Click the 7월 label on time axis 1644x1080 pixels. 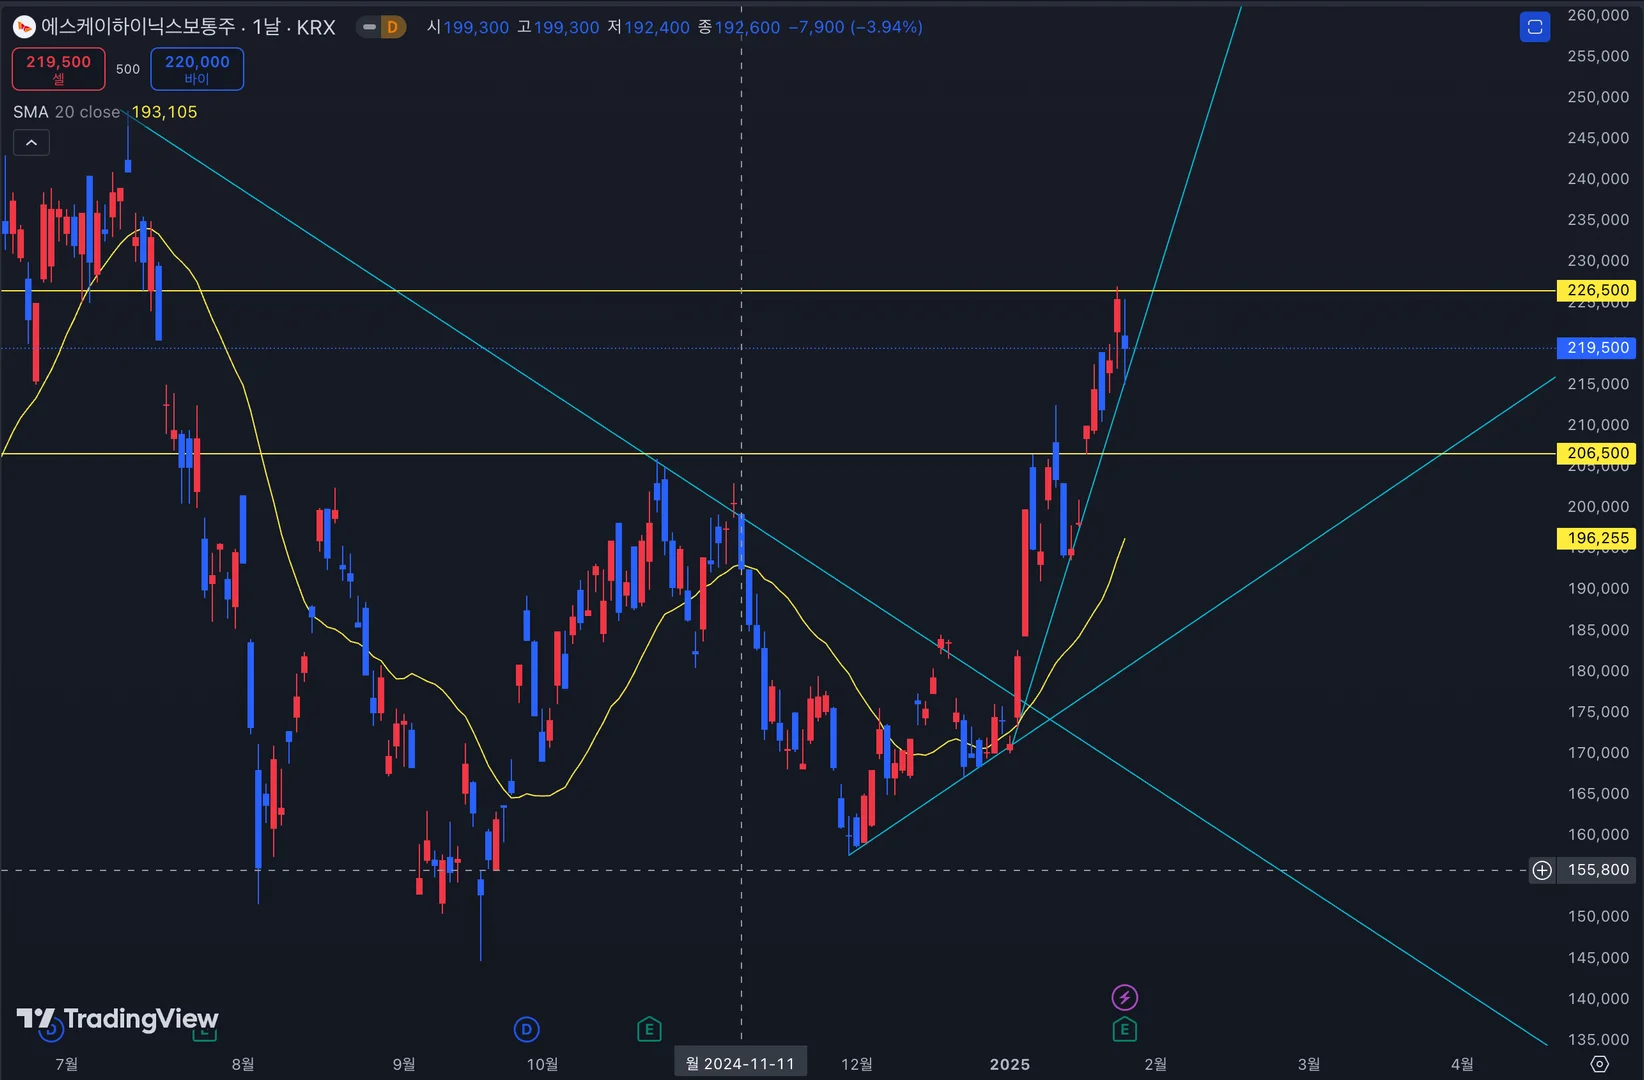click(x=67, y=1064)
